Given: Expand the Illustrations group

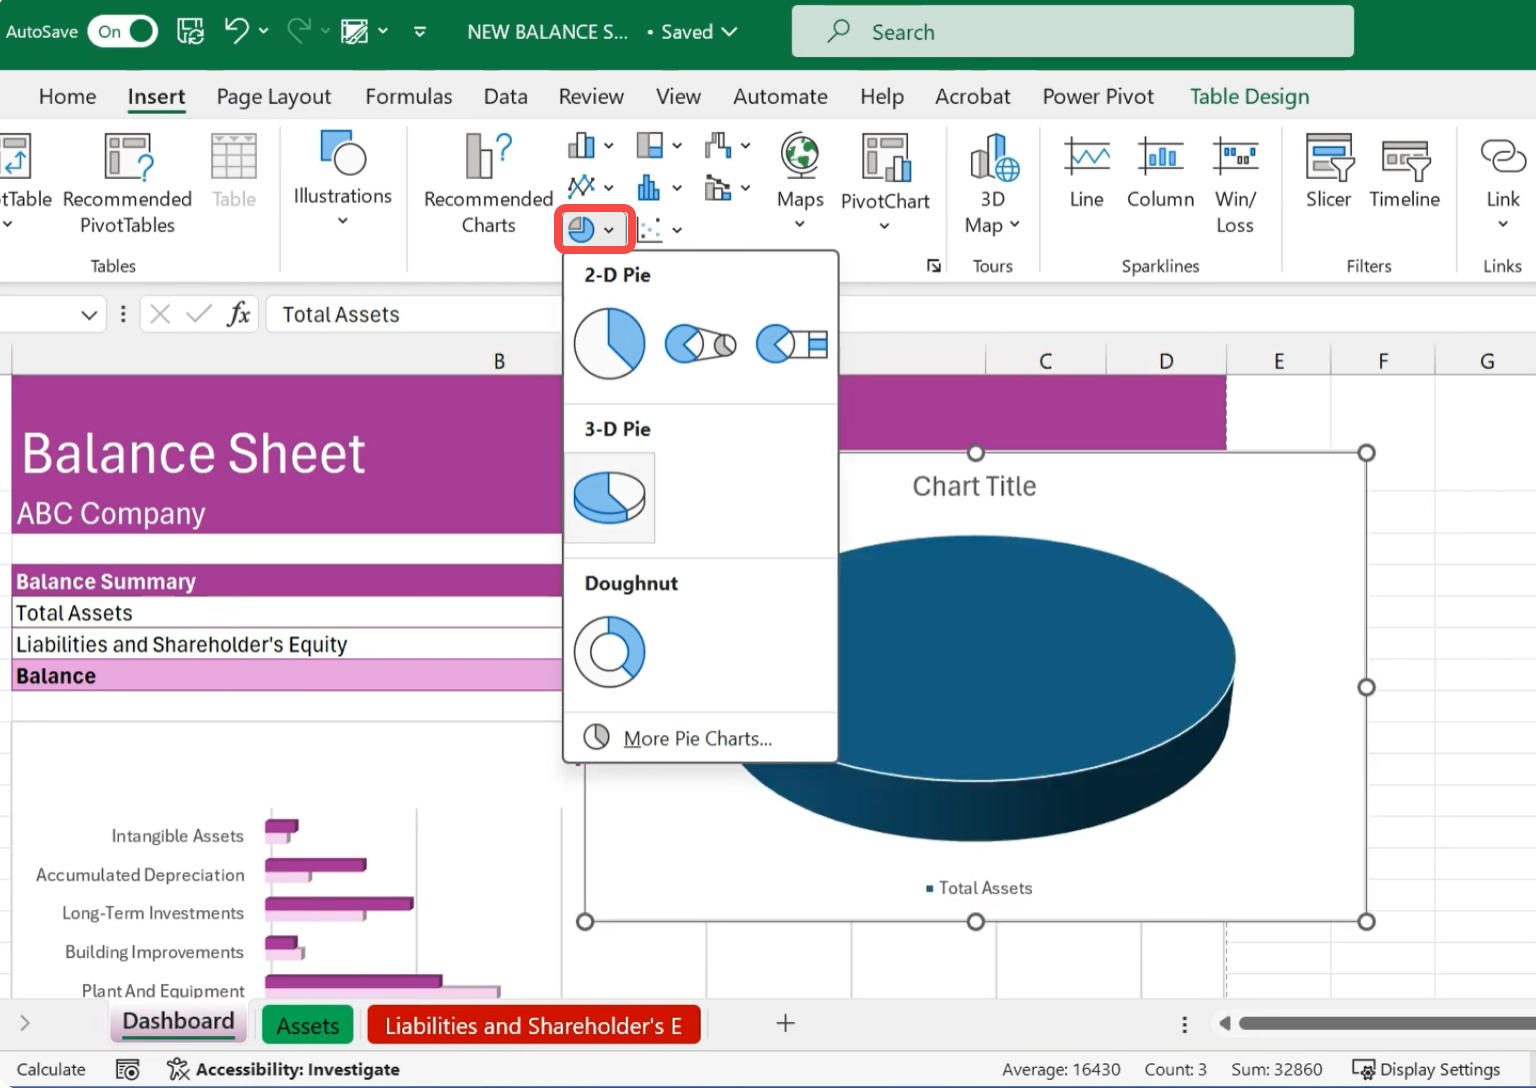Looking at the screenshot, I should (x=342, y=180).
